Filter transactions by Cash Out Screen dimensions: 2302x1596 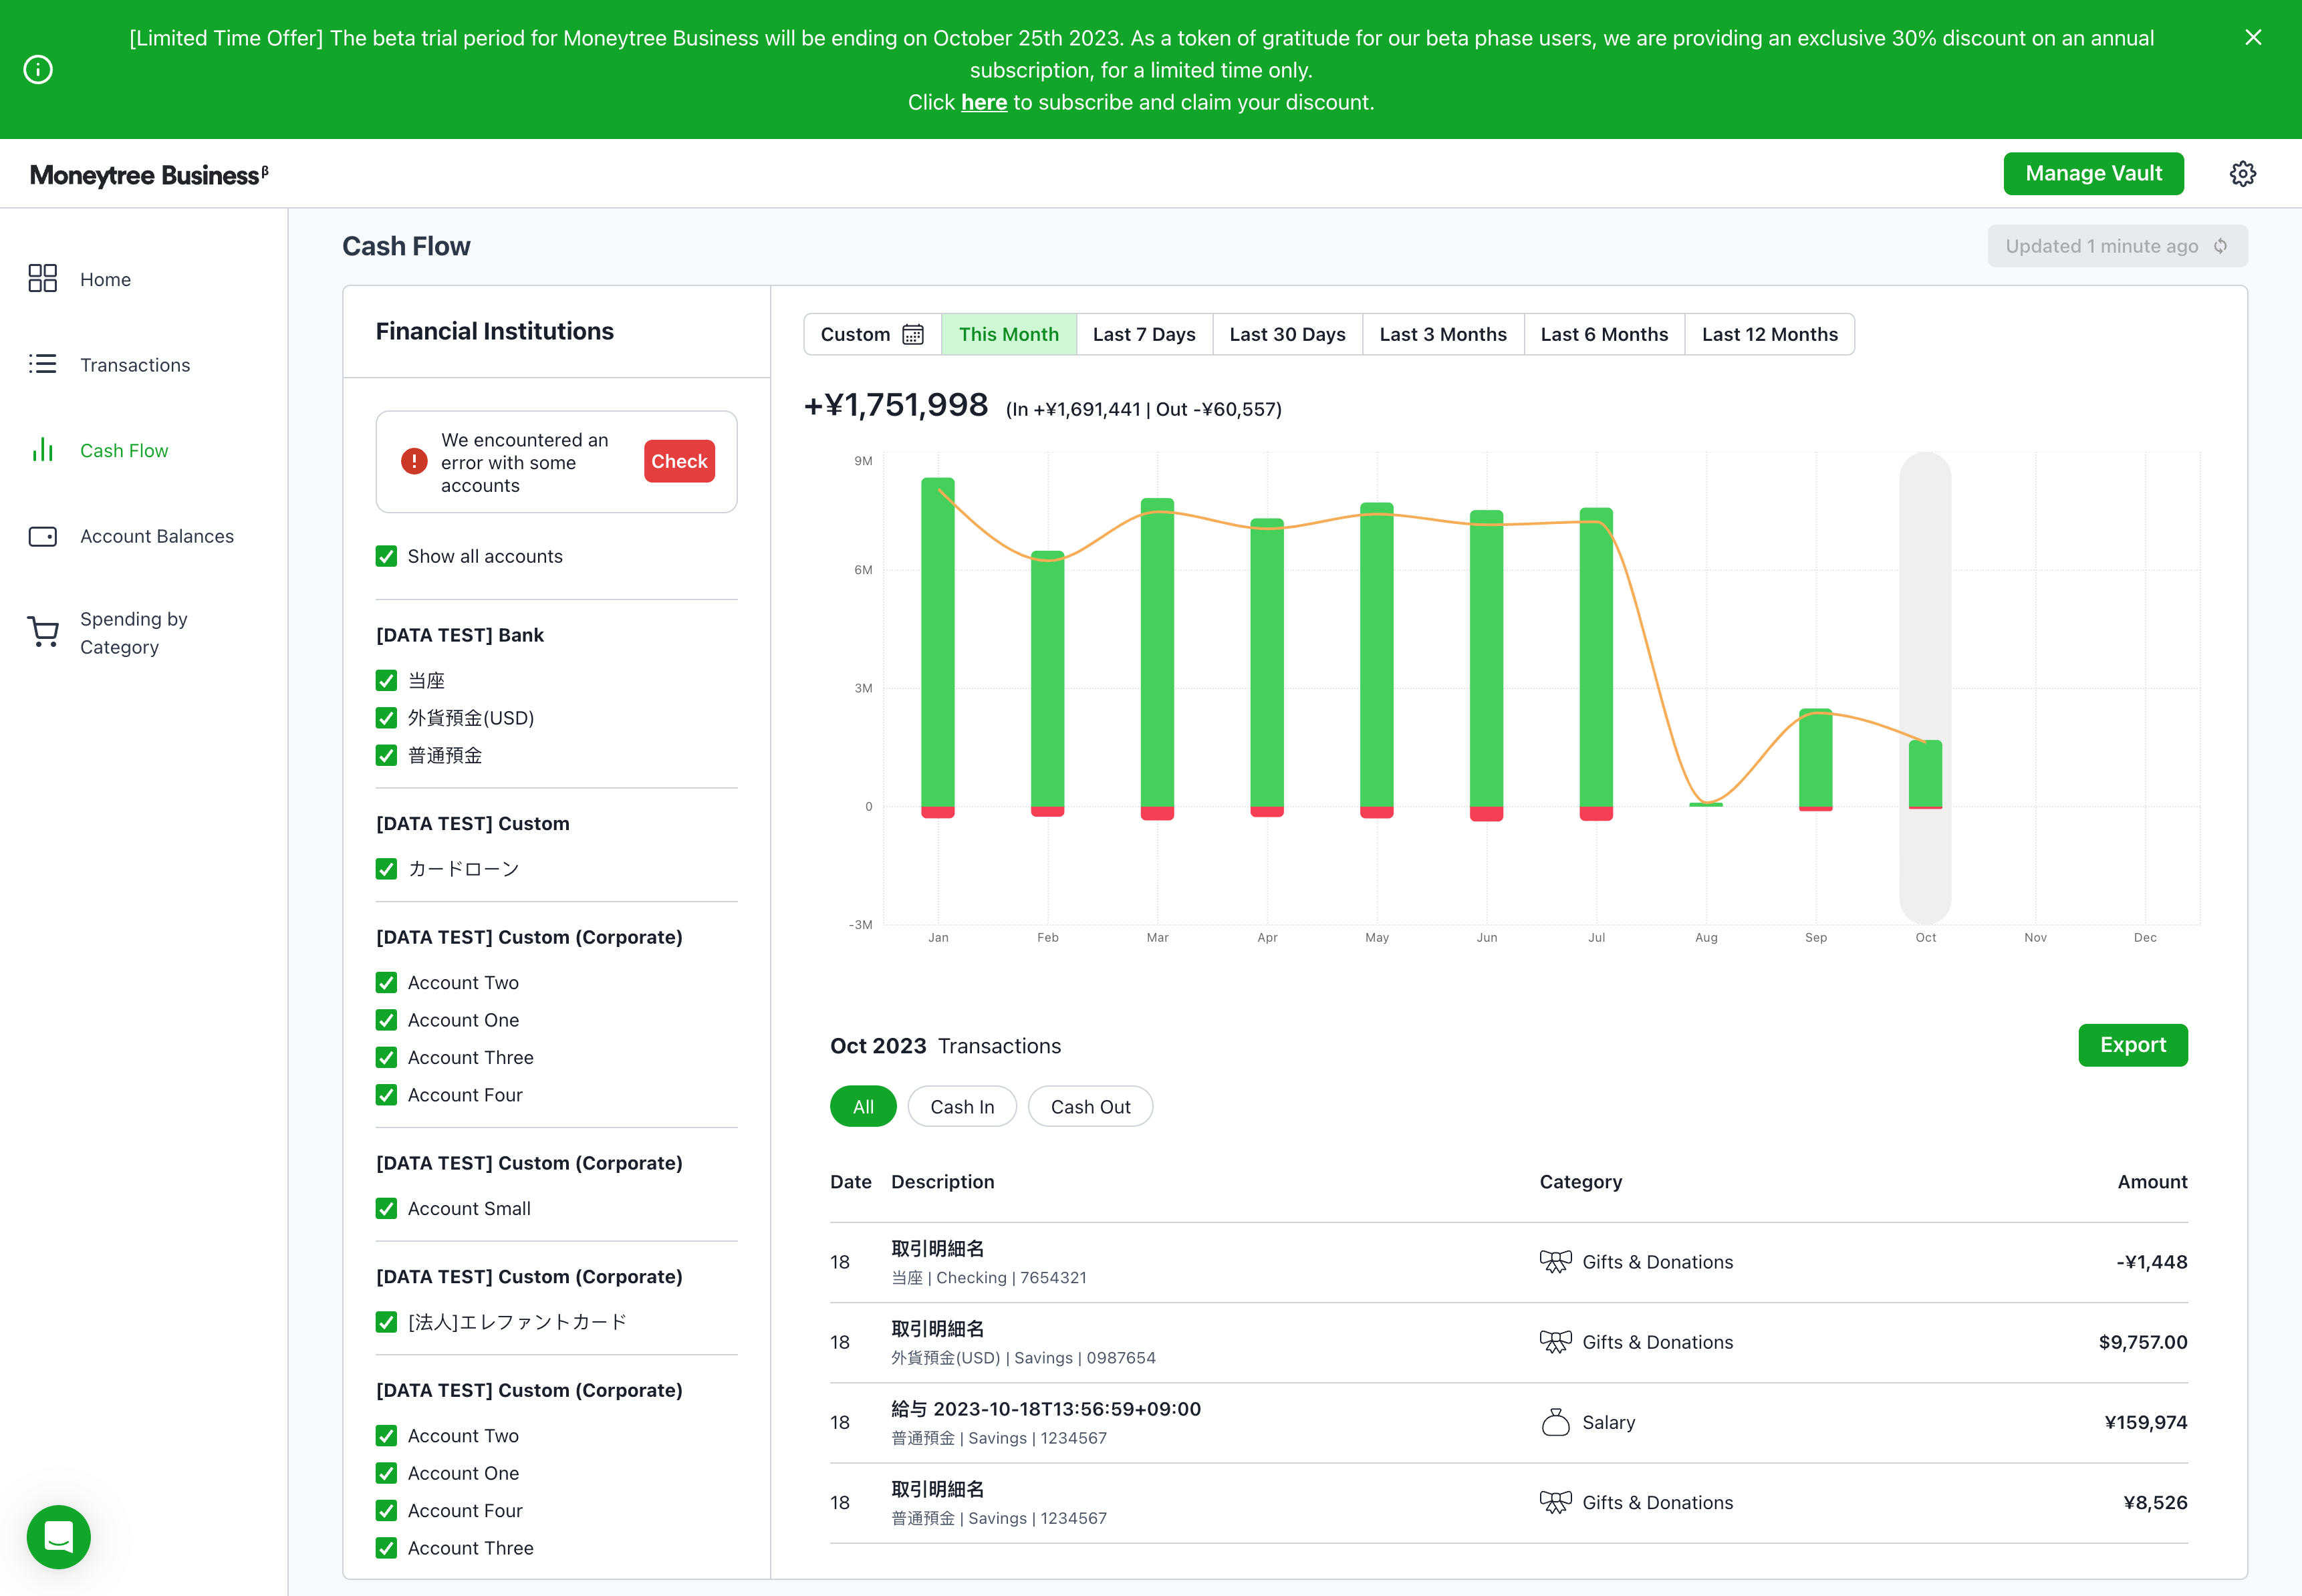point(1090,1107)
